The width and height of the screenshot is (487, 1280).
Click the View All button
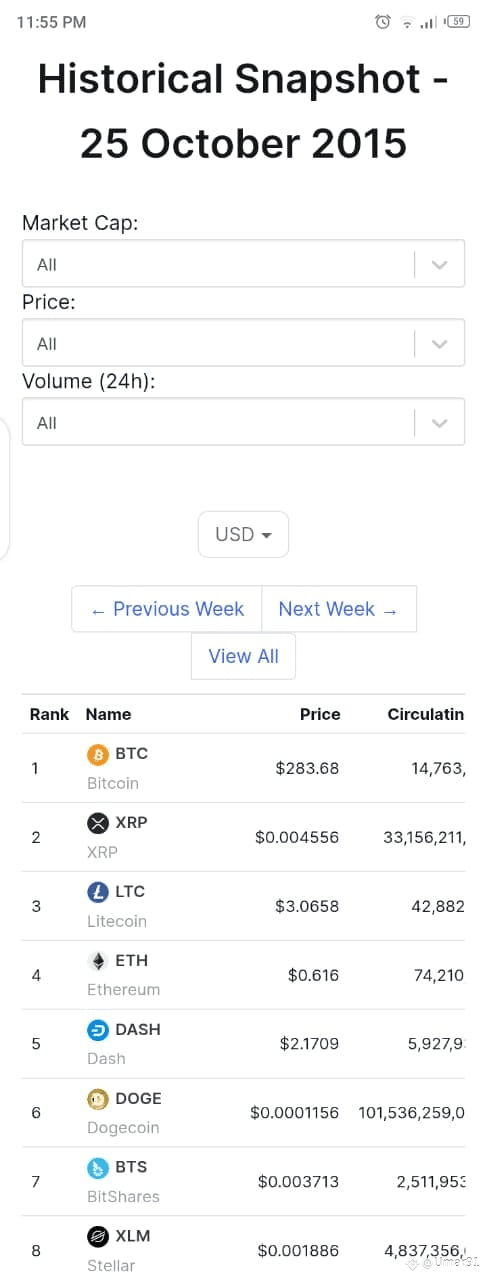tap(243, 656)
